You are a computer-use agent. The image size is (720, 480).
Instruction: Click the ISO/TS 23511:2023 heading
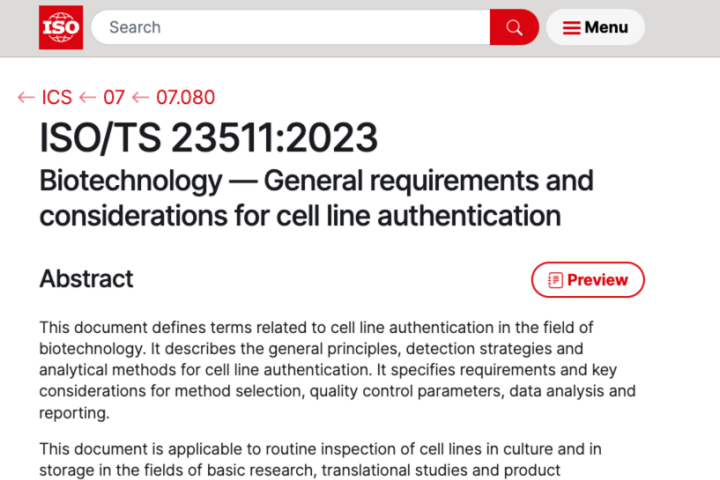click(x=208, y=137)
